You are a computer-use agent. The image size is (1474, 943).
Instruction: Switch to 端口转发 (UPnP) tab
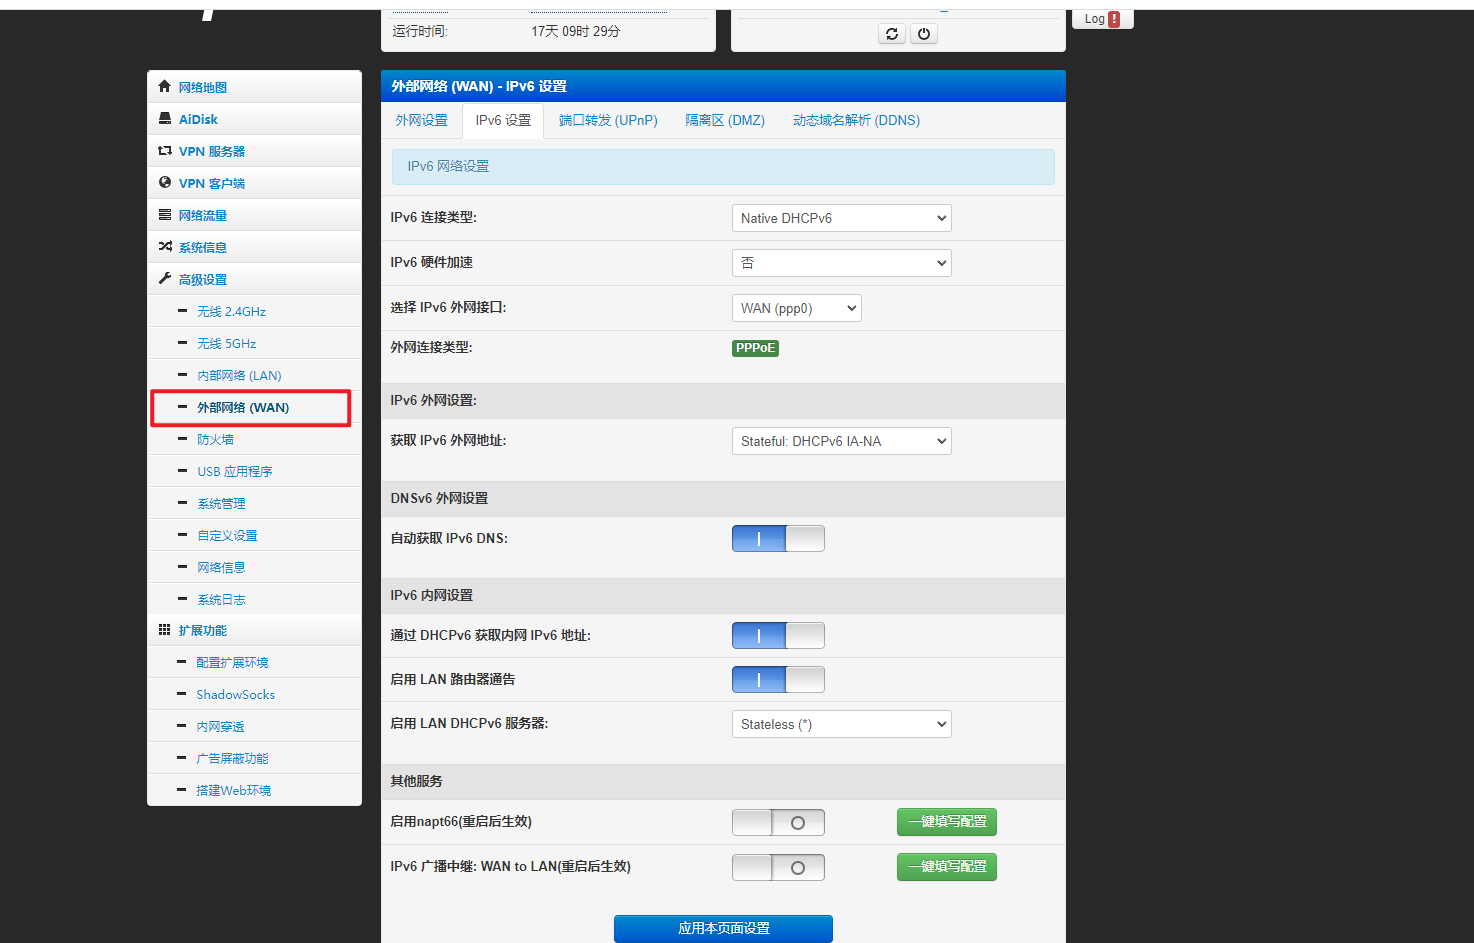coord(608,120)
